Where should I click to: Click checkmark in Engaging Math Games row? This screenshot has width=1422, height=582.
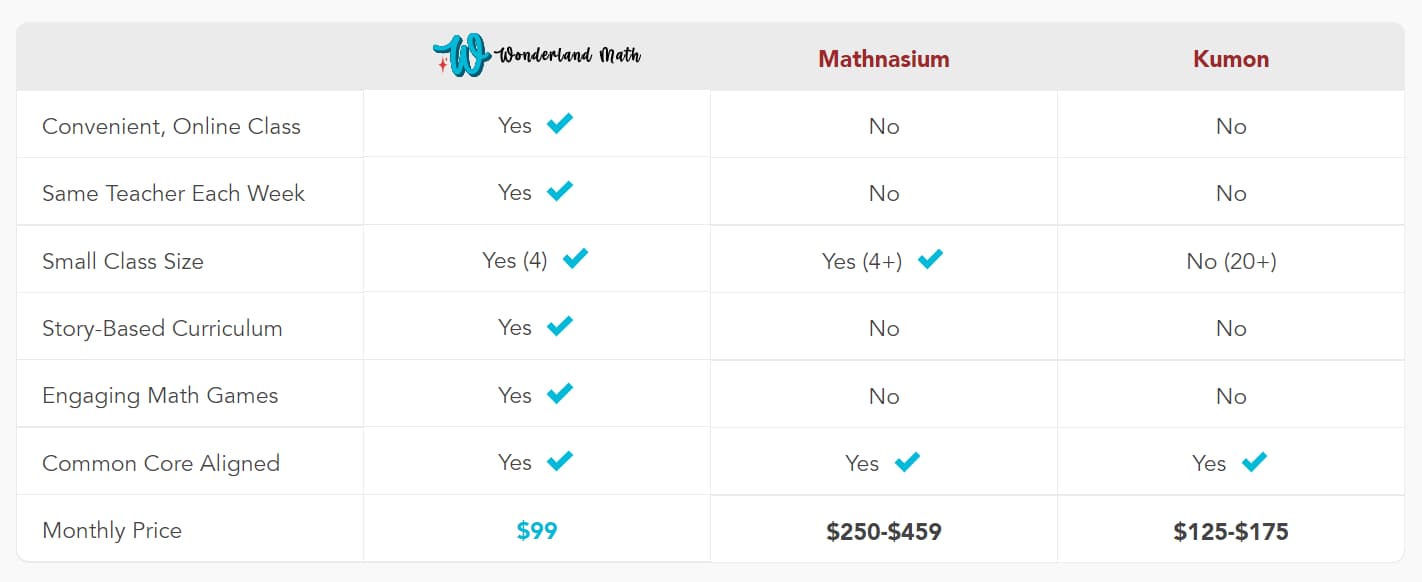coord(560,393)
